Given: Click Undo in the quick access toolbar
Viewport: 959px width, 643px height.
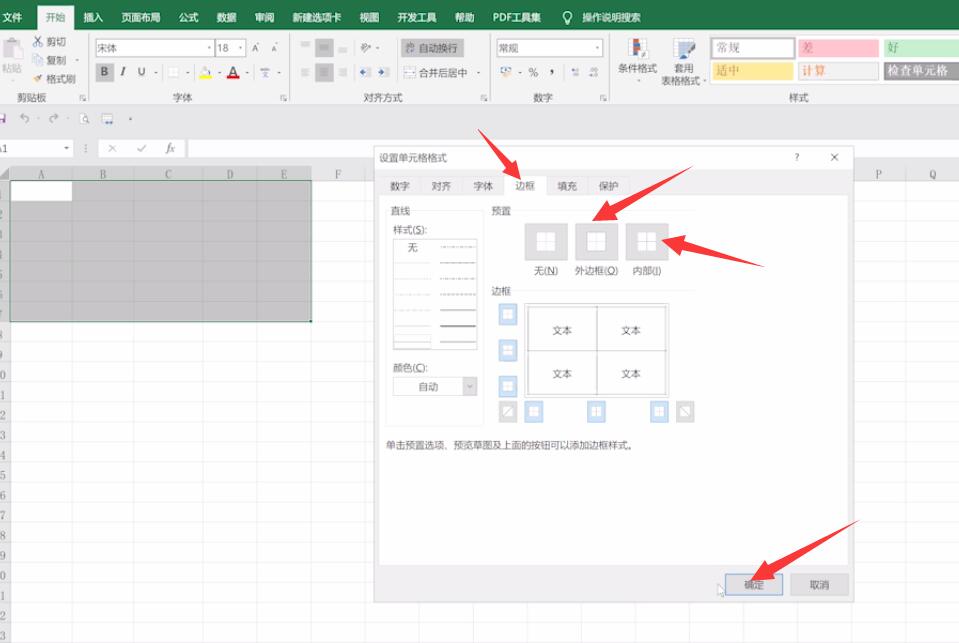Looking at the screenshot, I should tap(24, 119).
